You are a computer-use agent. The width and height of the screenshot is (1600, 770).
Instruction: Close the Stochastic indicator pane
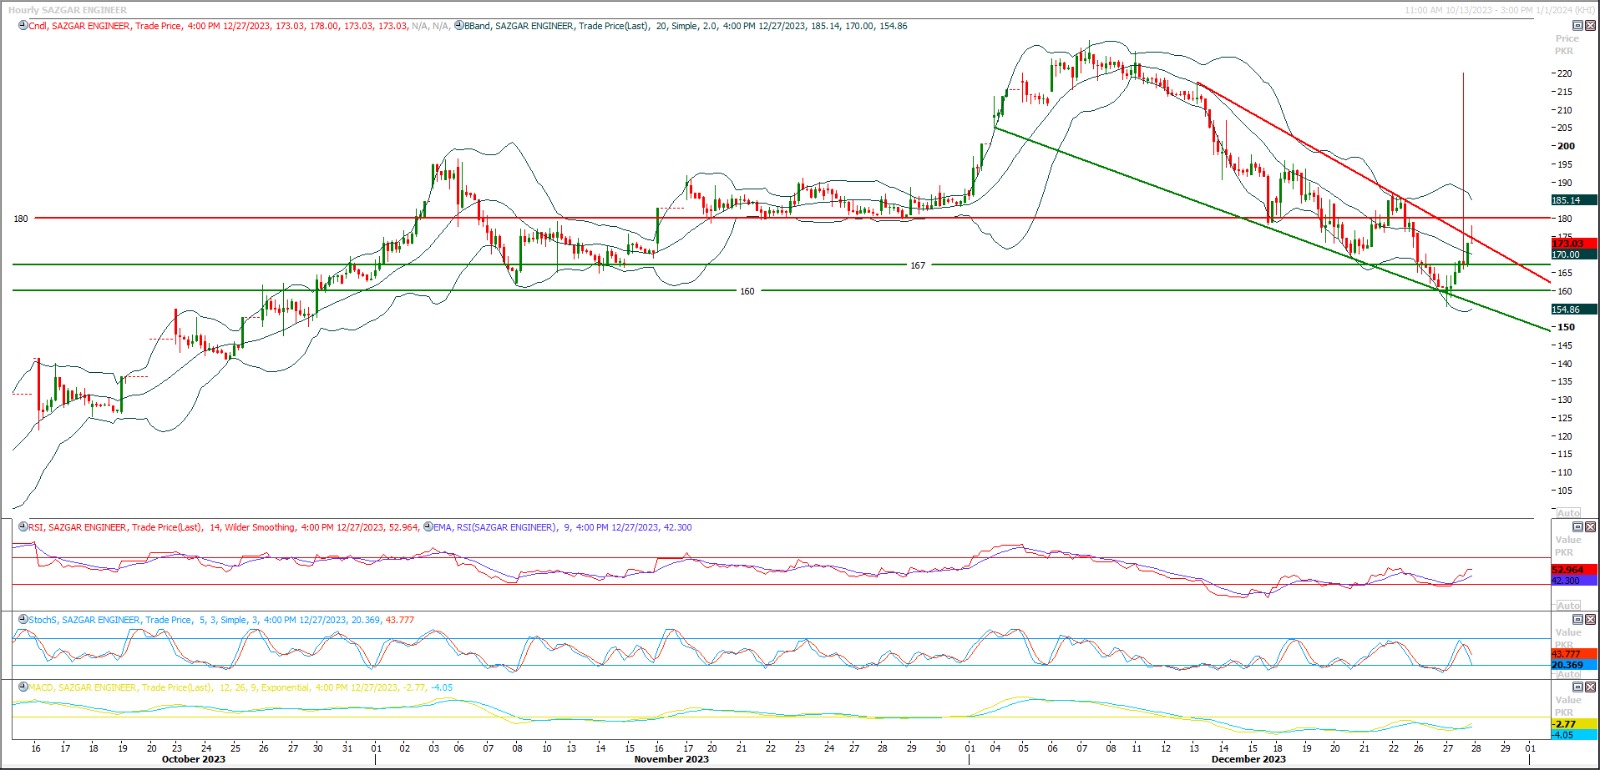click(1591, 620)
